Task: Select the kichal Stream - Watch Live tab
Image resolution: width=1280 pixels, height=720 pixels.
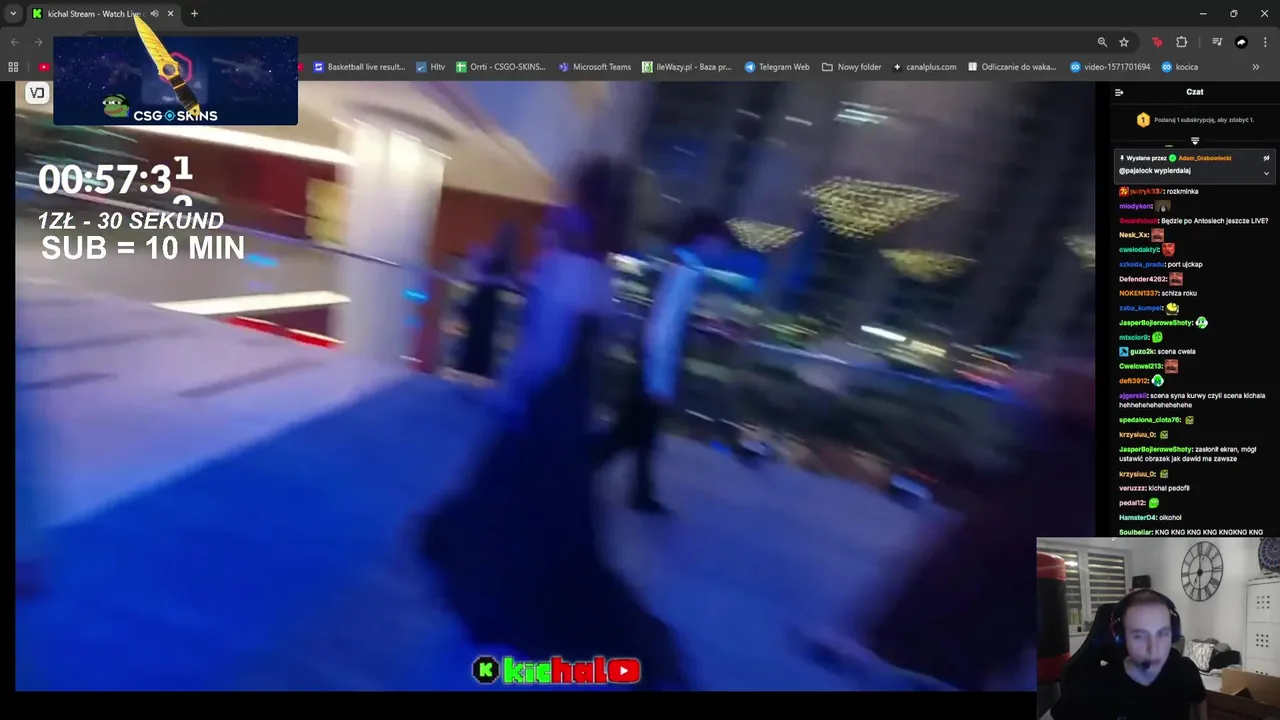Action: tap(103, 14)
